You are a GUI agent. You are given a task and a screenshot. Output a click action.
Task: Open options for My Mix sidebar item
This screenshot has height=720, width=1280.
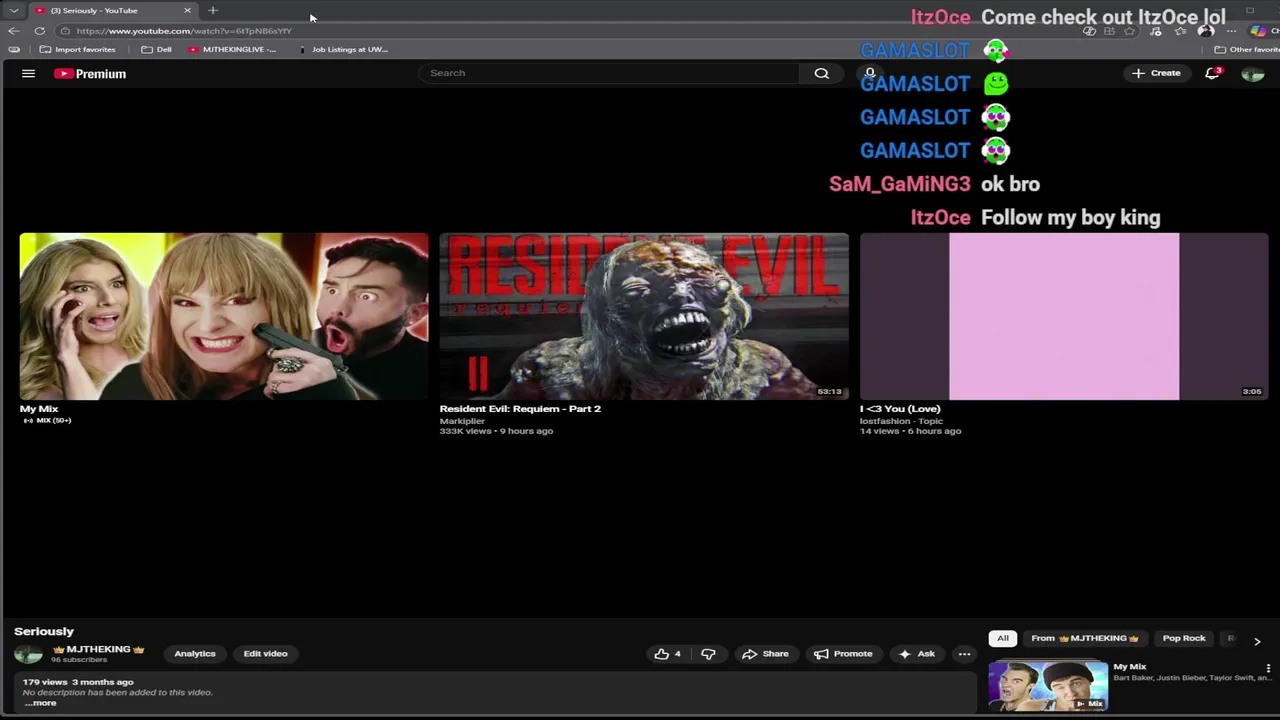click(1268, 668)
